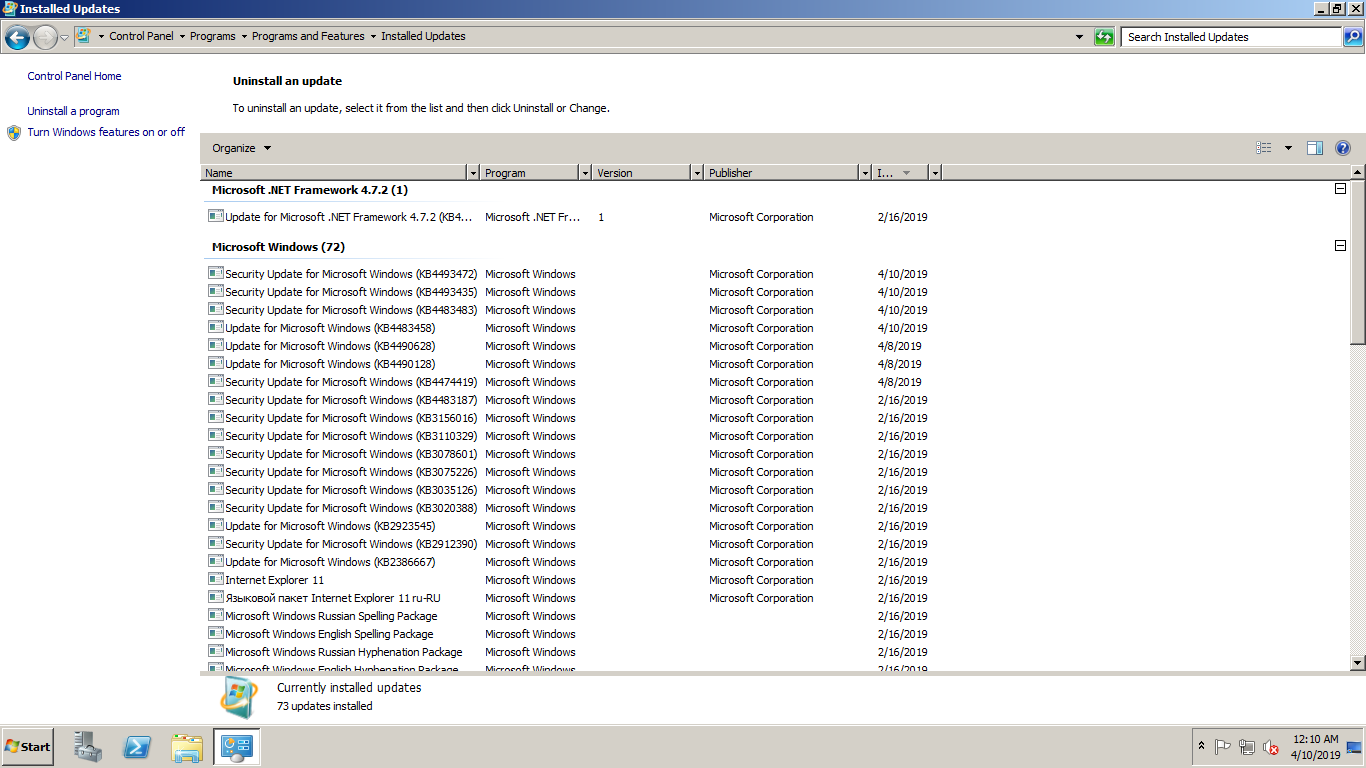The image size is (1366, 768).
Task: Change view with the view icon
Action: 1264,148
